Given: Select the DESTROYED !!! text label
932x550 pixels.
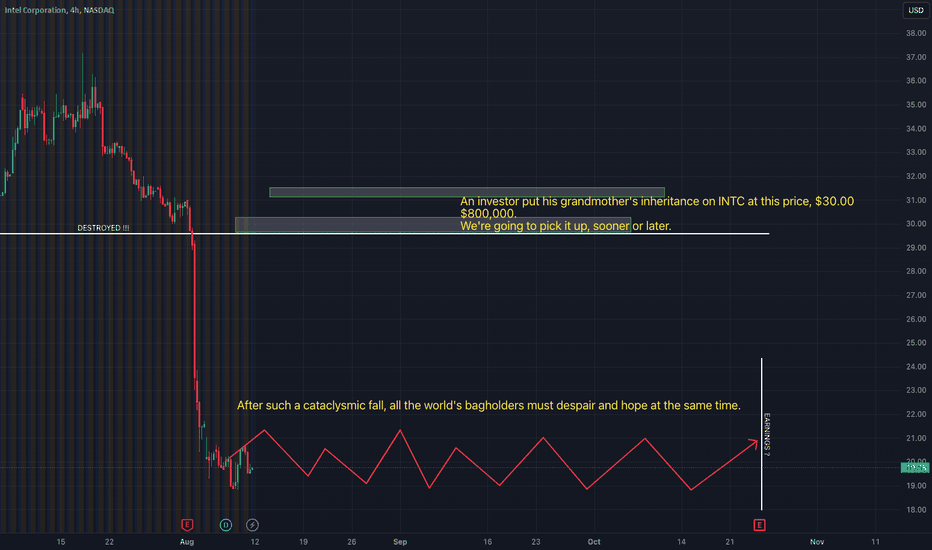Looking at the screenshot, I should 103,228.
